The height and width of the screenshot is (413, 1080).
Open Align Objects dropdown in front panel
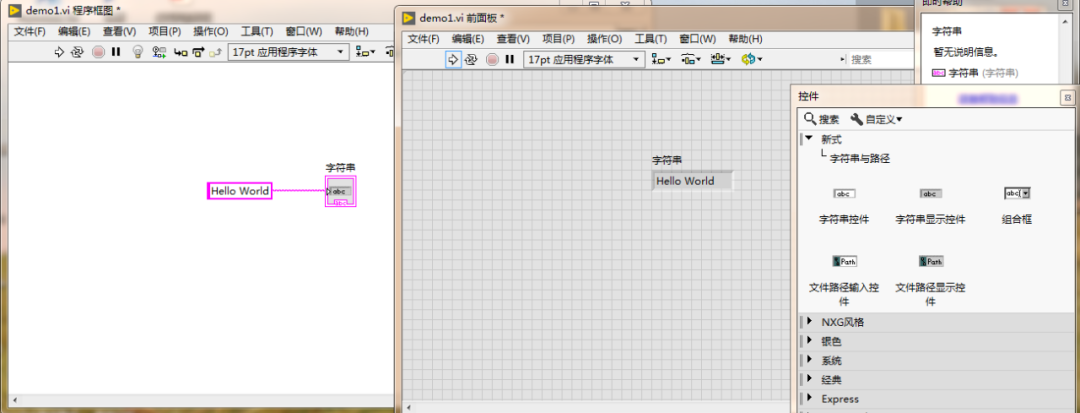click(661, 59)
